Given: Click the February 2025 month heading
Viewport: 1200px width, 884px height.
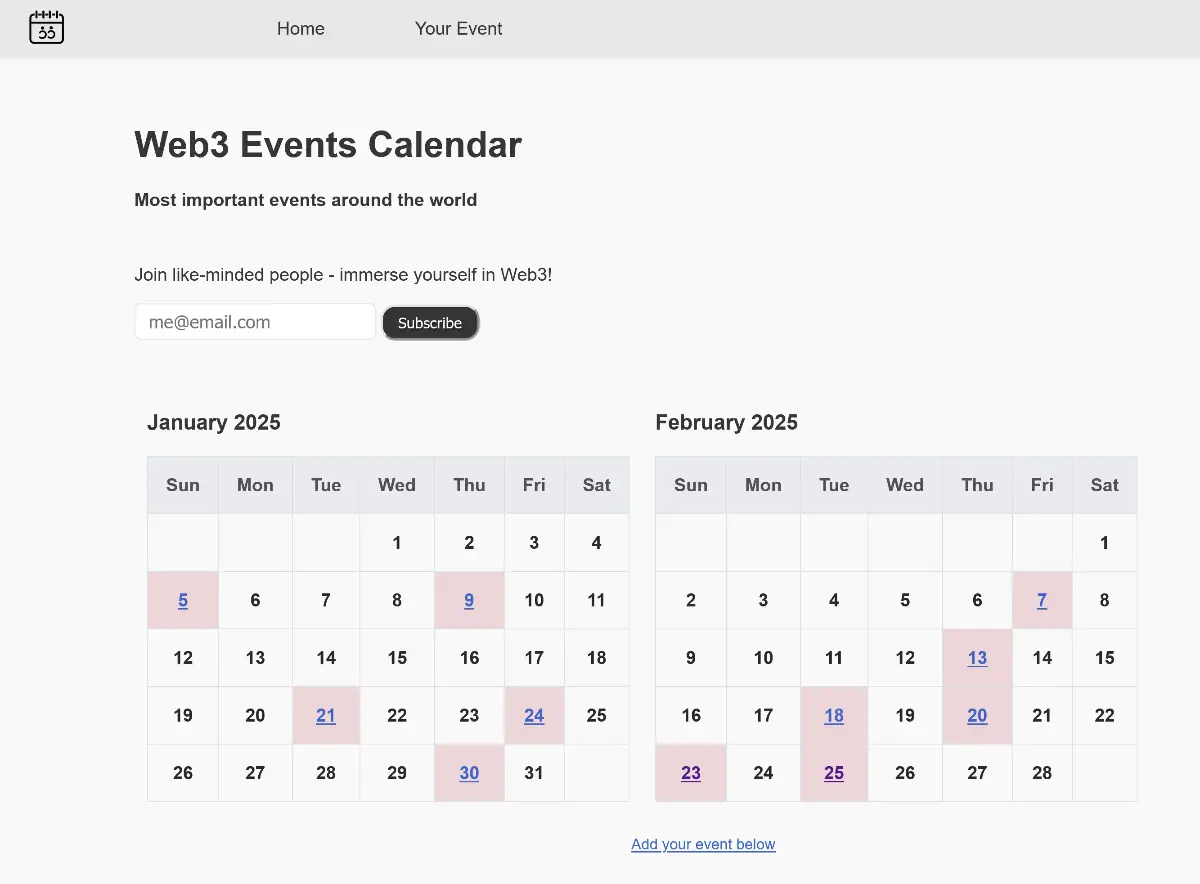Looking at the screenshot, I should coord(726,422).
